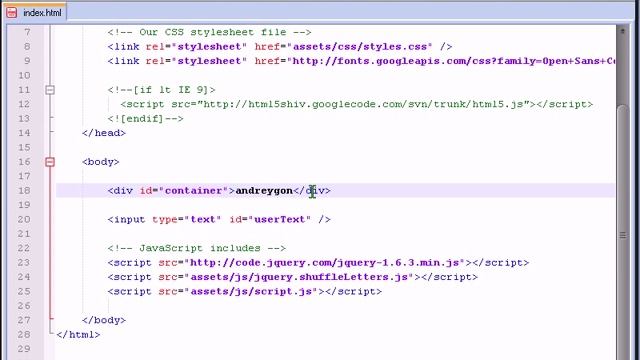This screenshot has height=360, width=640.
Task: Click the '</head>' closing tag
Action: 104,133
